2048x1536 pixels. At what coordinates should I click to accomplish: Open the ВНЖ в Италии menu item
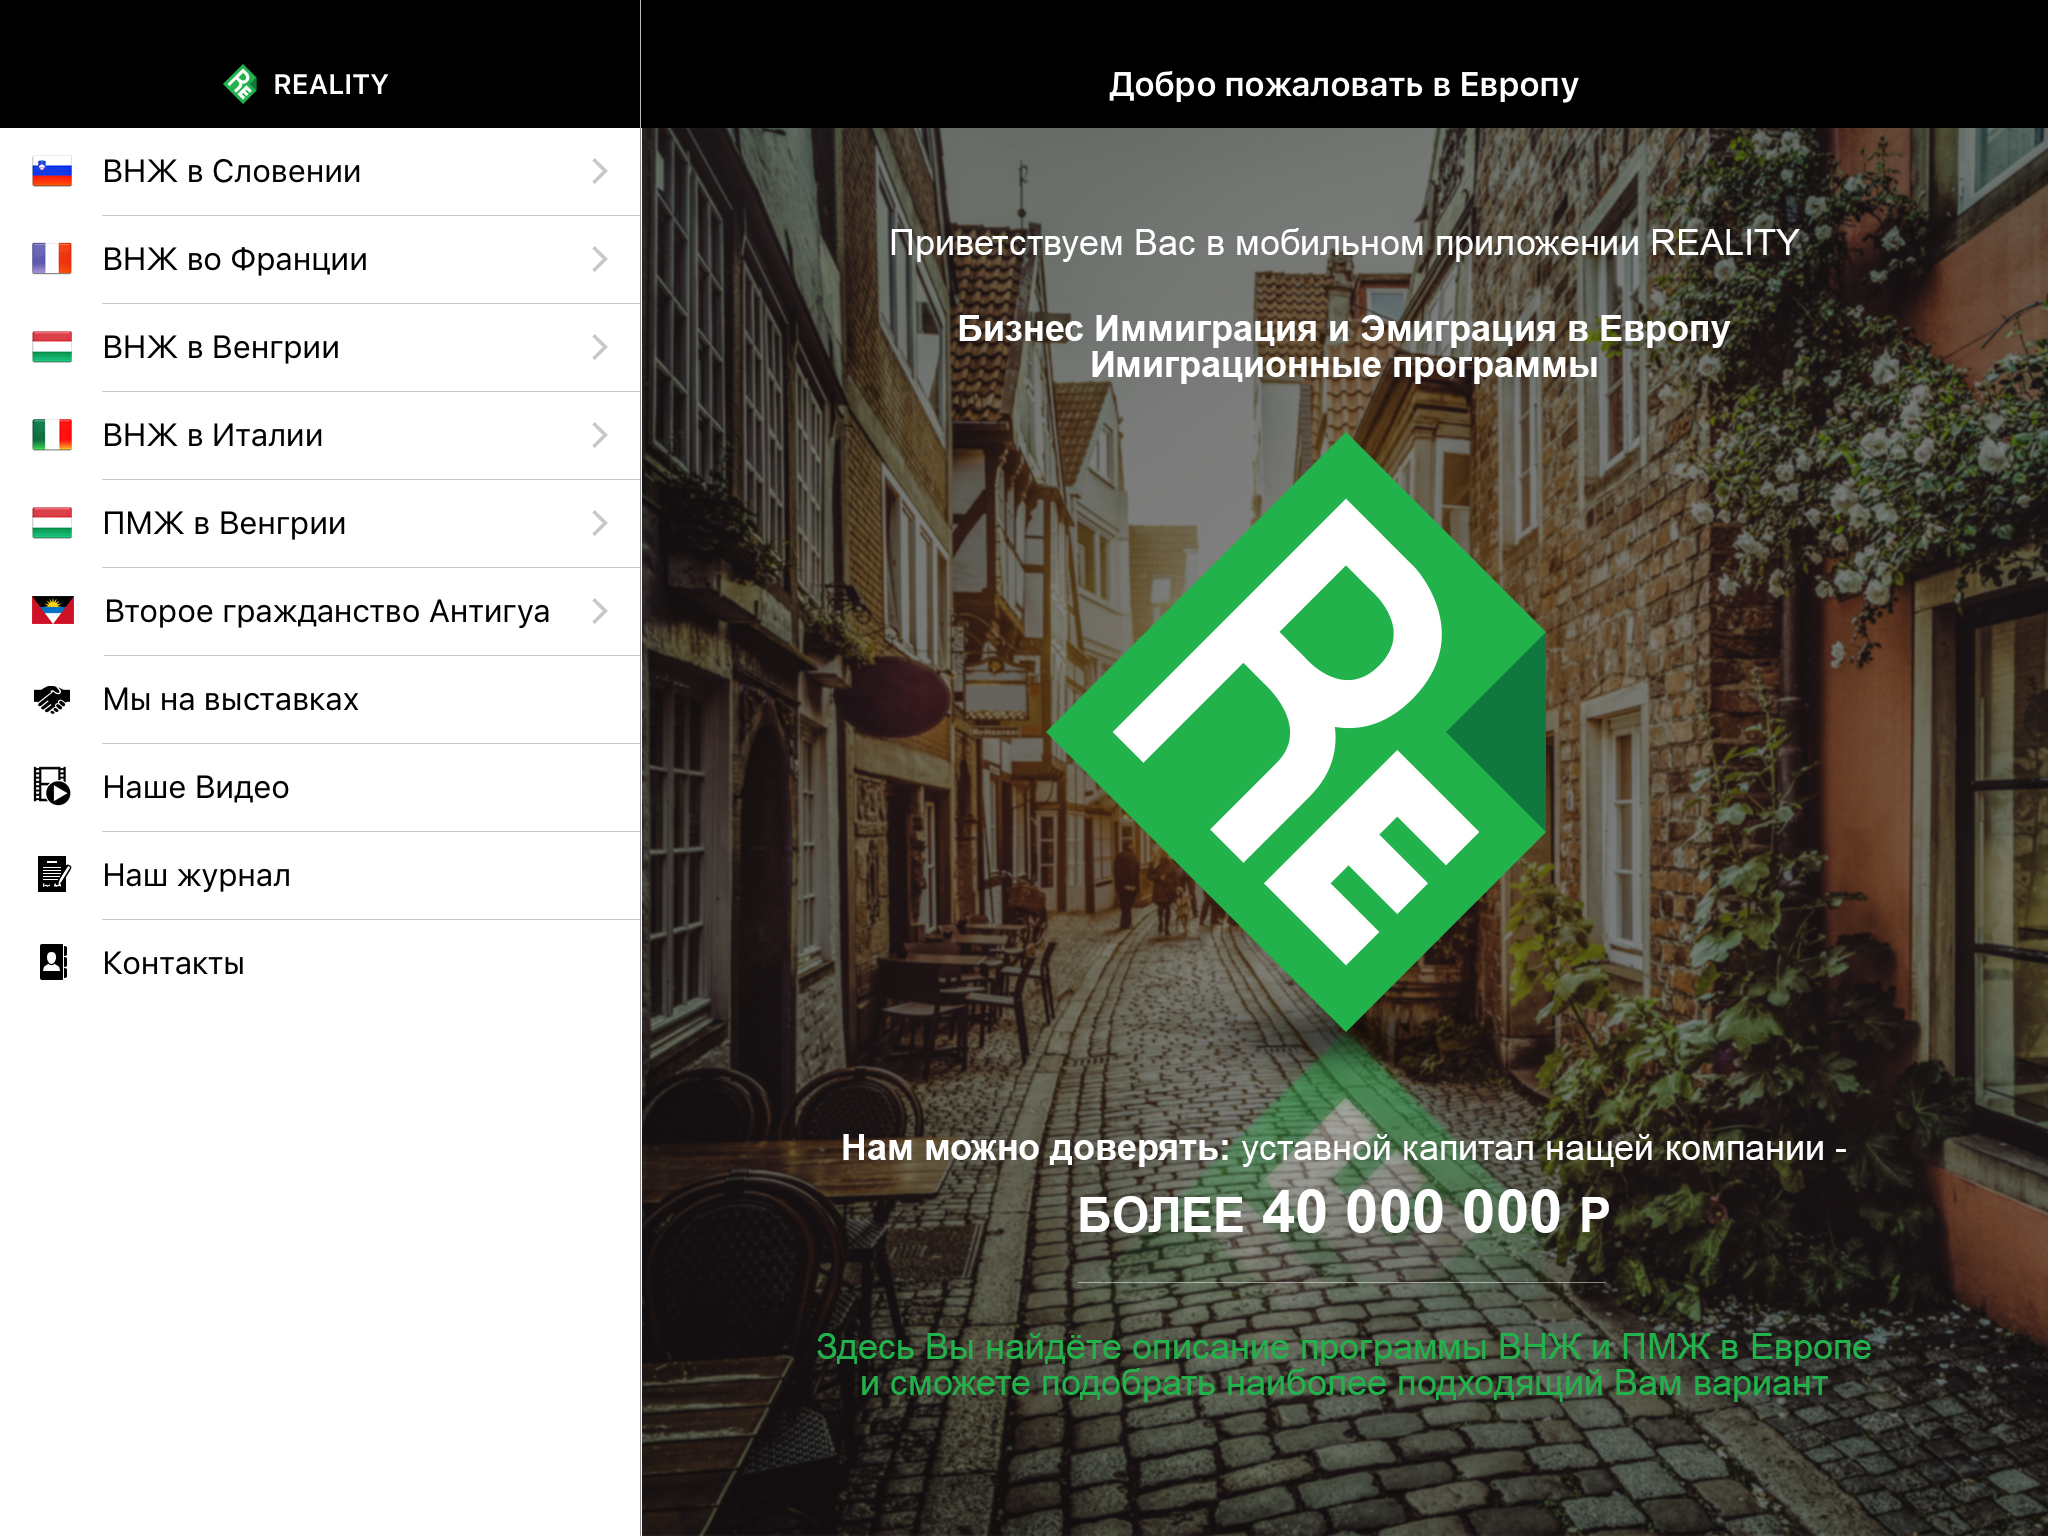pos(213,435)
